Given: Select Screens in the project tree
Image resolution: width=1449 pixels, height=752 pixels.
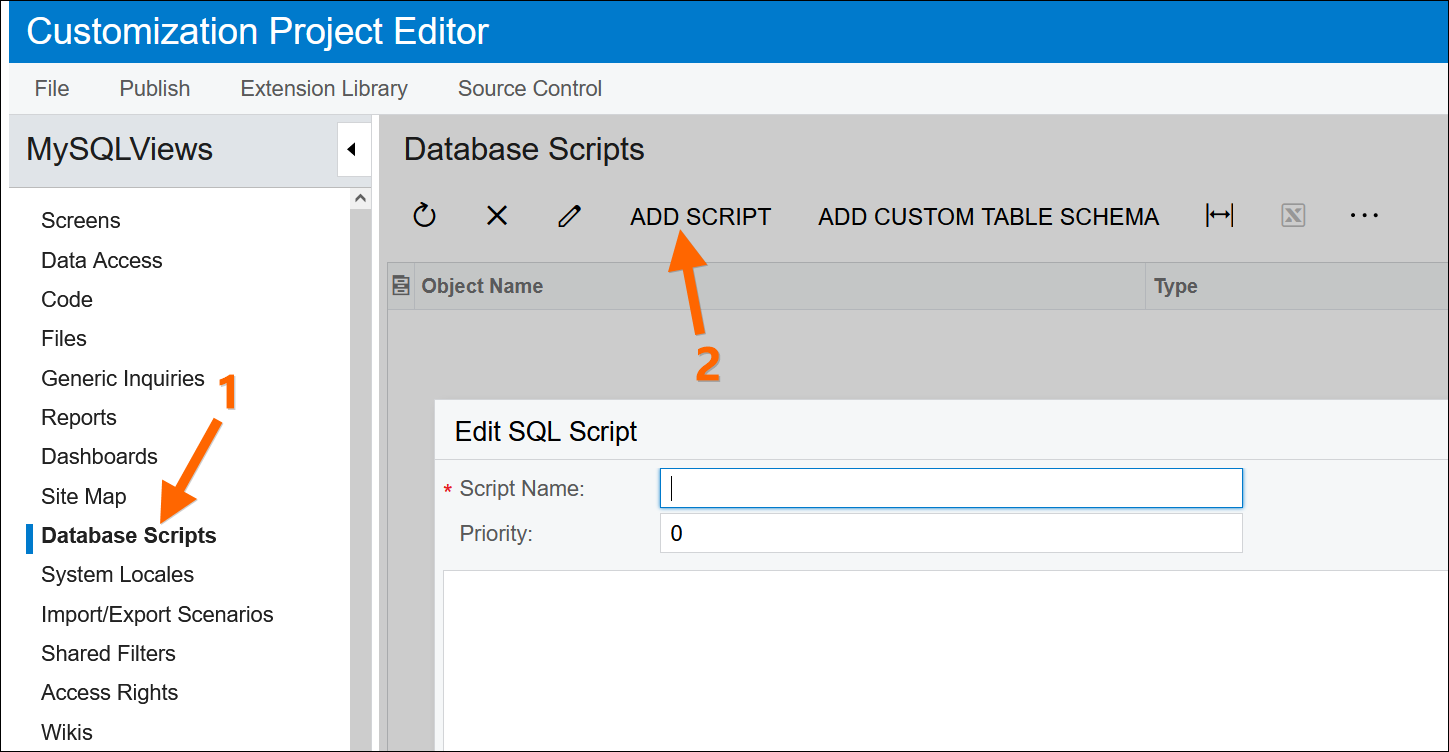Looking at the screenshot, I should pos(80,220).
